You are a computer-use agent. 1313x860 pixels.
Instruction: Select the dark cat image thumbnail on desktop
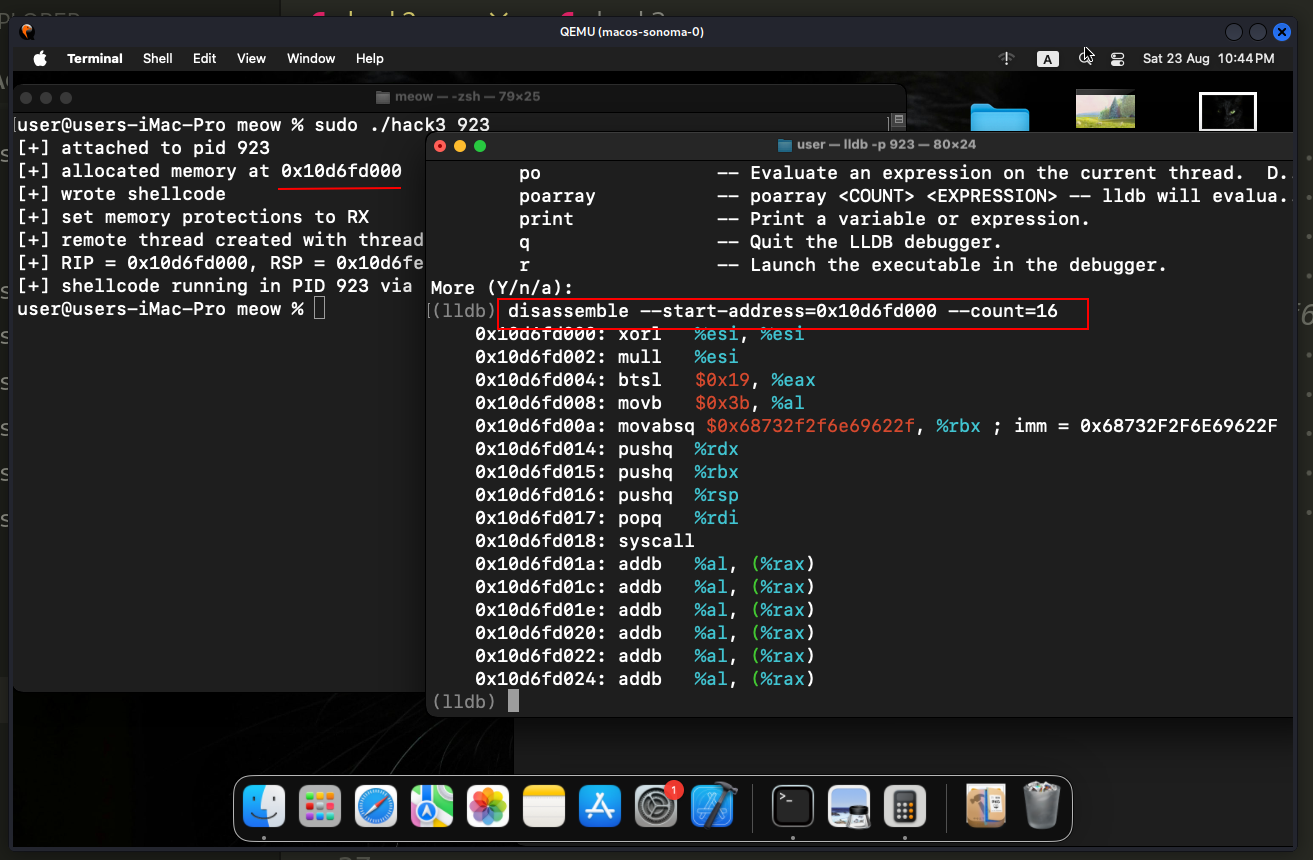1228,111
